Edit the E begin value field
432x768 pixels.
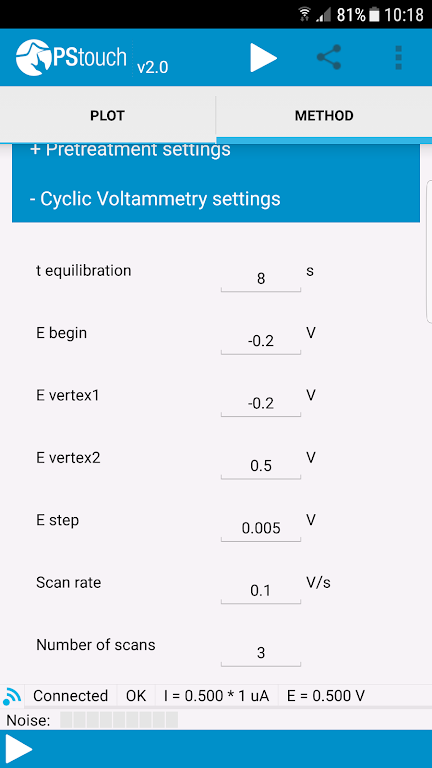click(261, 341)
